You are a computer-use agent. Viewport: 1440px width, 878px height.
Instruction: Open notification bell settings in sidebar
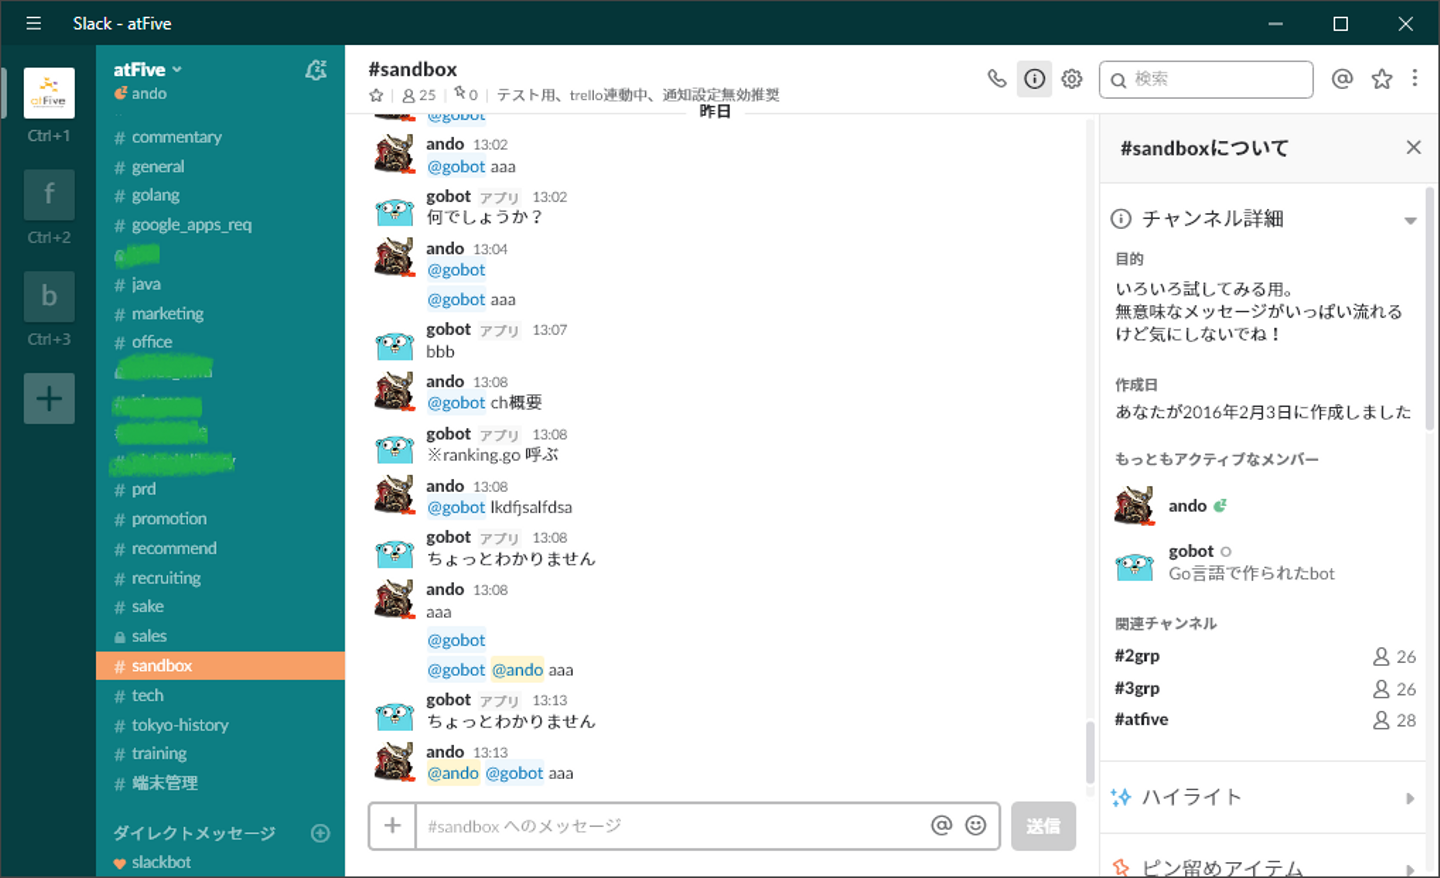(316, 70)
